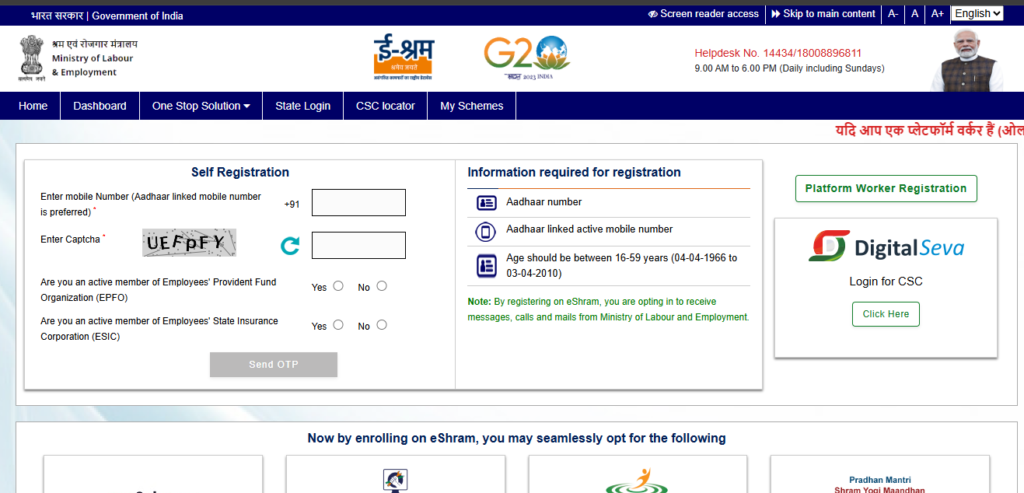1024x493 pixels.
Task: Click the e-Shram logo
Action: 402,57
